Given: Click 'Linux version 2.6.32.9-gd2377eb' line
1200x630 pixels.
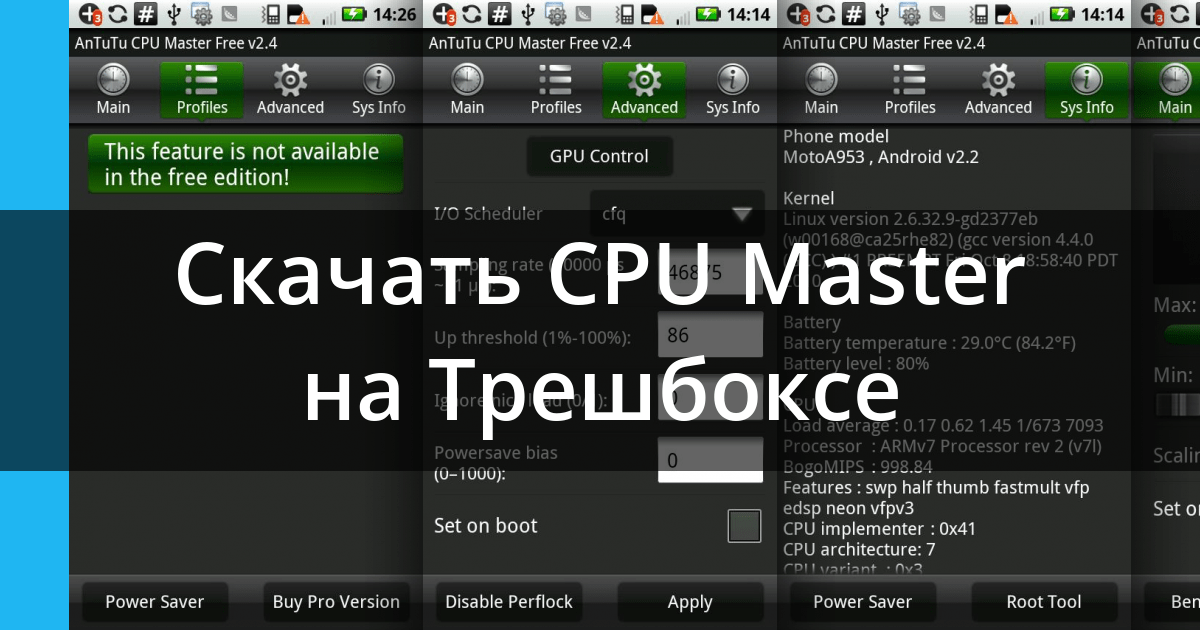Looking at the screenshot, I should point(911,219).
